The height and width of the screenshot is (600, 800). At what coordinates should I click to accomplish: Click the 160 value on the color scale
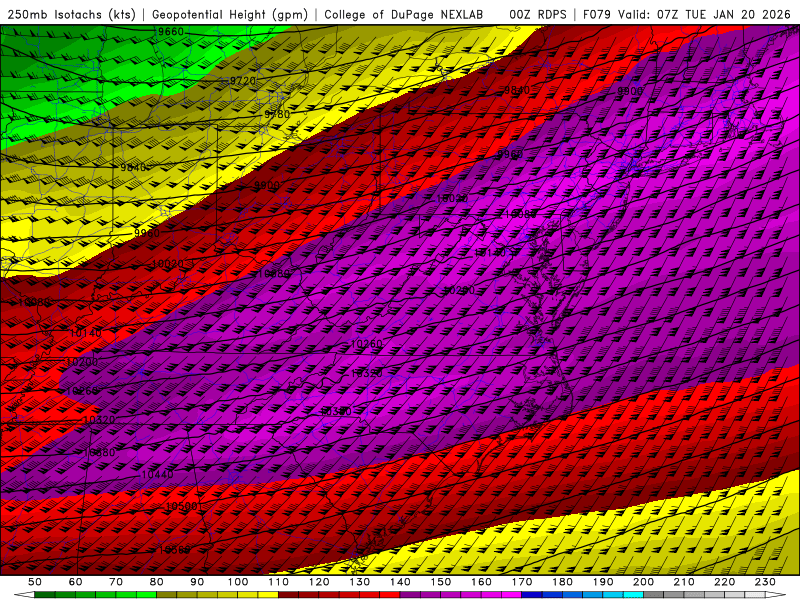coord(481,582)
